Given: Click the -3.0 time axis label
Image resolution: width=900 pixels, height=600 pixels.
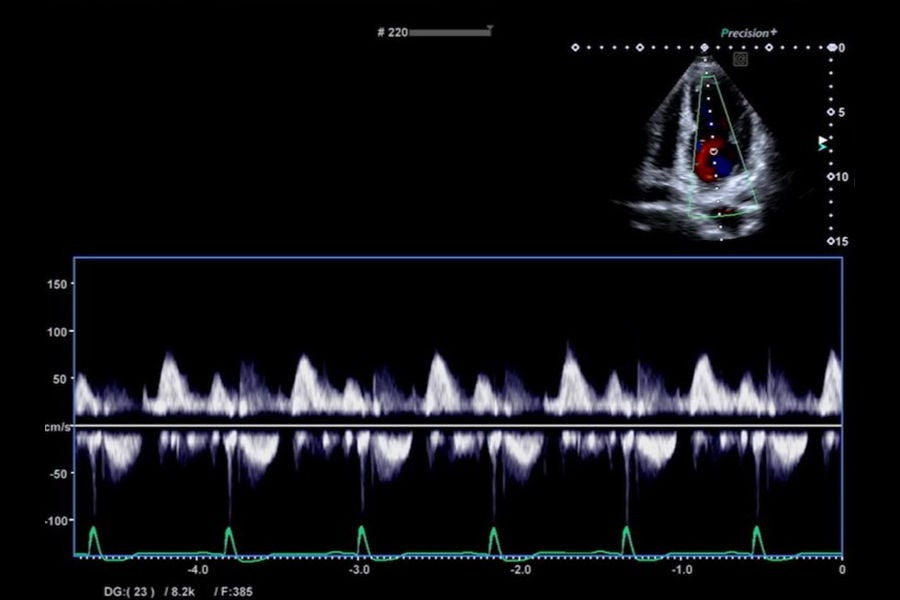Looking at the screenshot, I should [359, 570].
